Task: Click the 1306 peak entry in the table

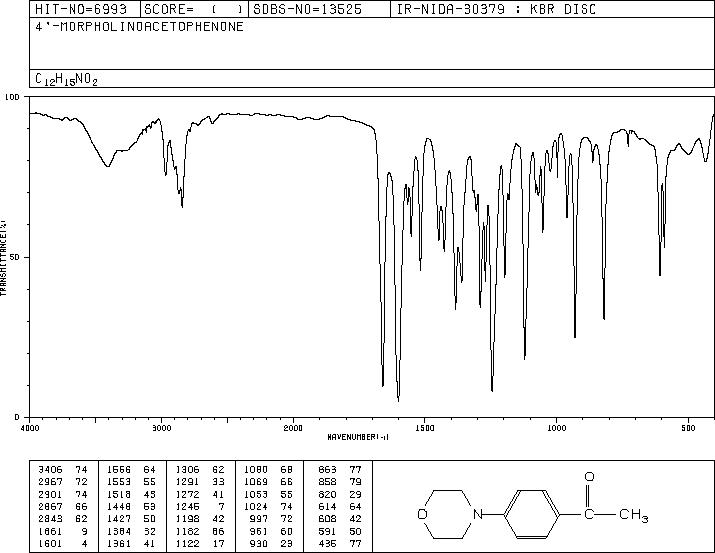Action: [x=200, y=469]
